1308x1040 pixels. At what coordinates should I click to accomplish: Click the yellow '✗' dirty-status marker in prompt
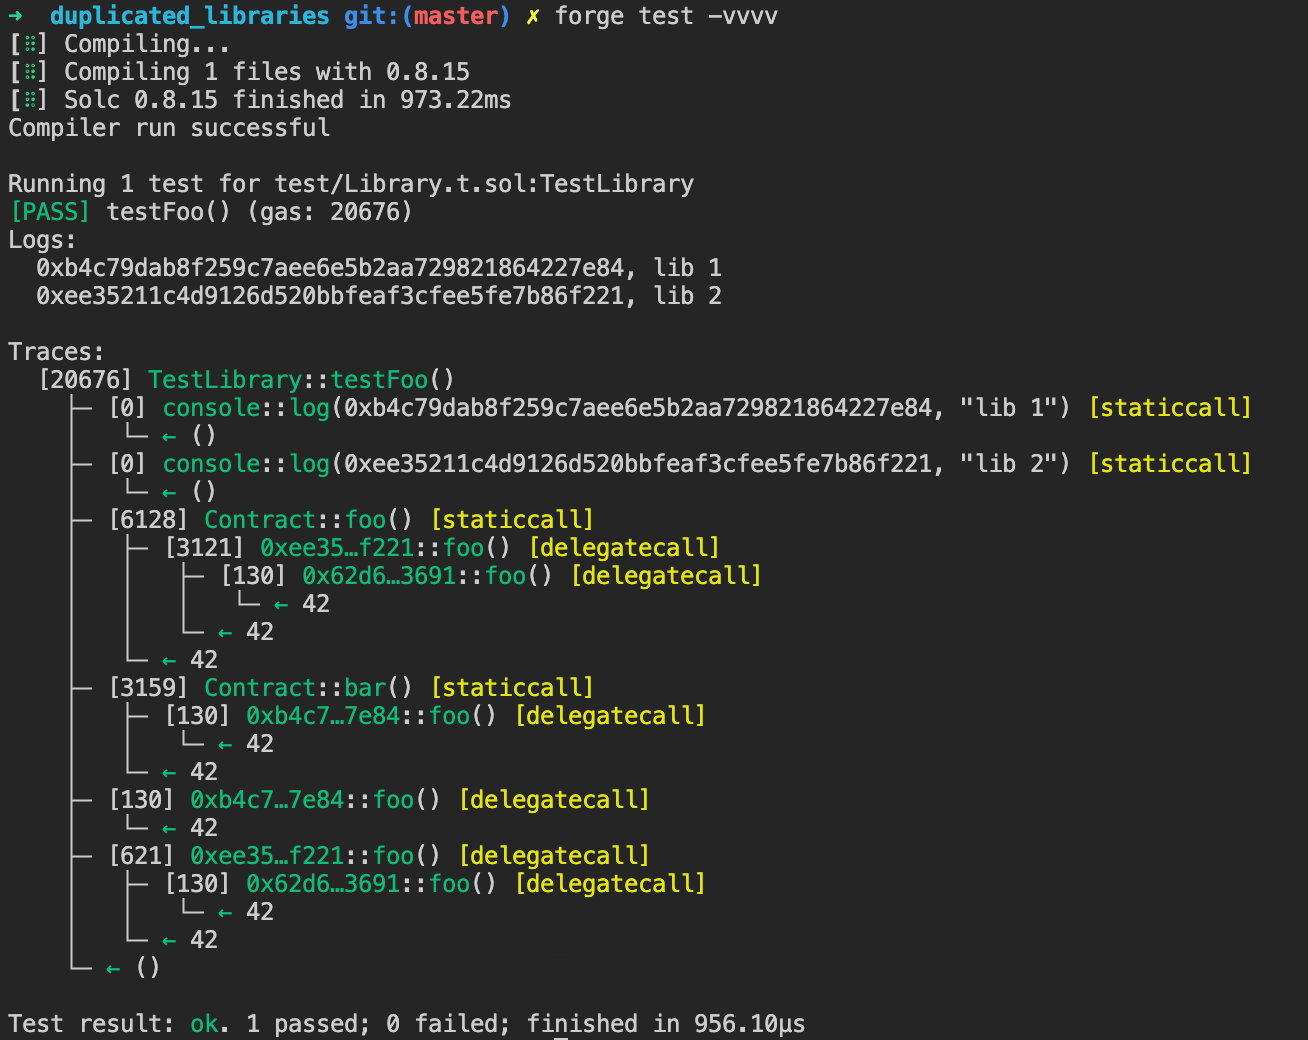tap(533, 16)
